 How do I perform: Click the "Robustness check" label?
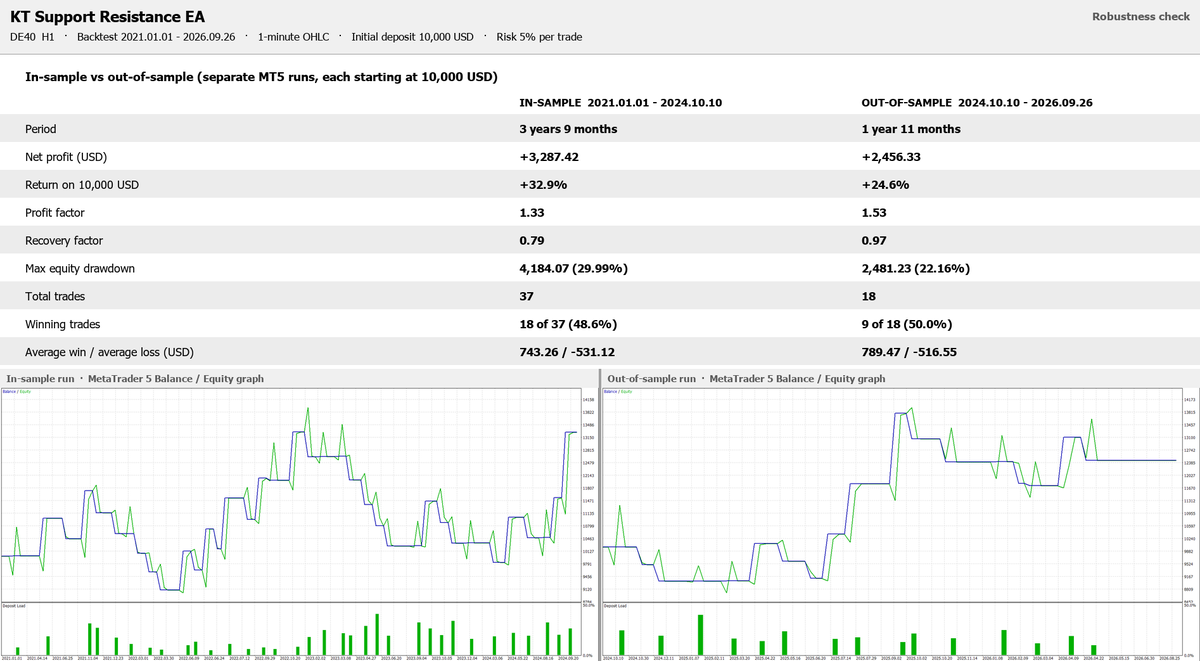(x=1141, y=17)
